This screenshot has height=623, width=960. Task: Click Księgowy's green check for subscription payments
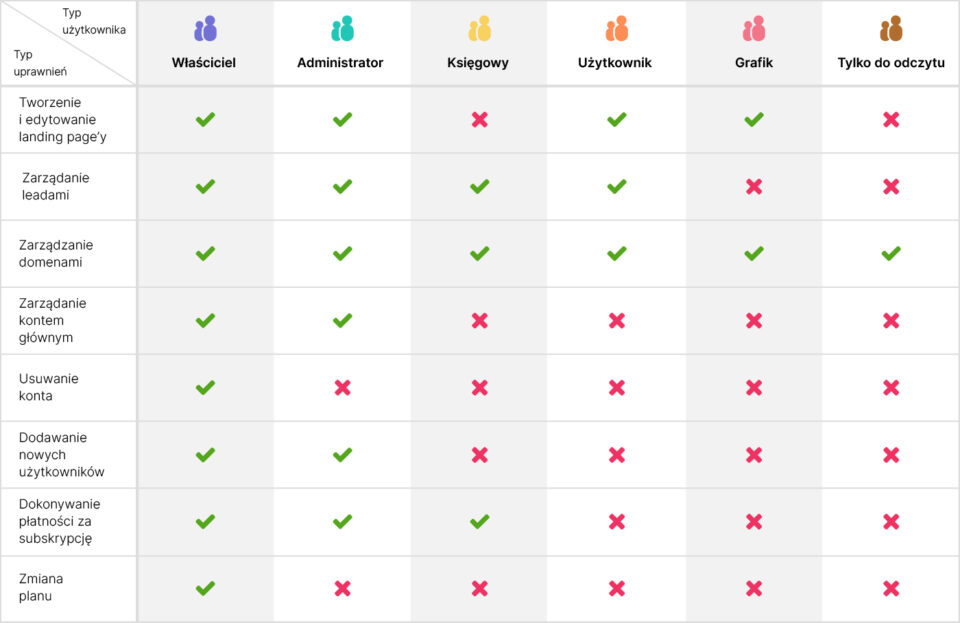[x=479, y=521]
